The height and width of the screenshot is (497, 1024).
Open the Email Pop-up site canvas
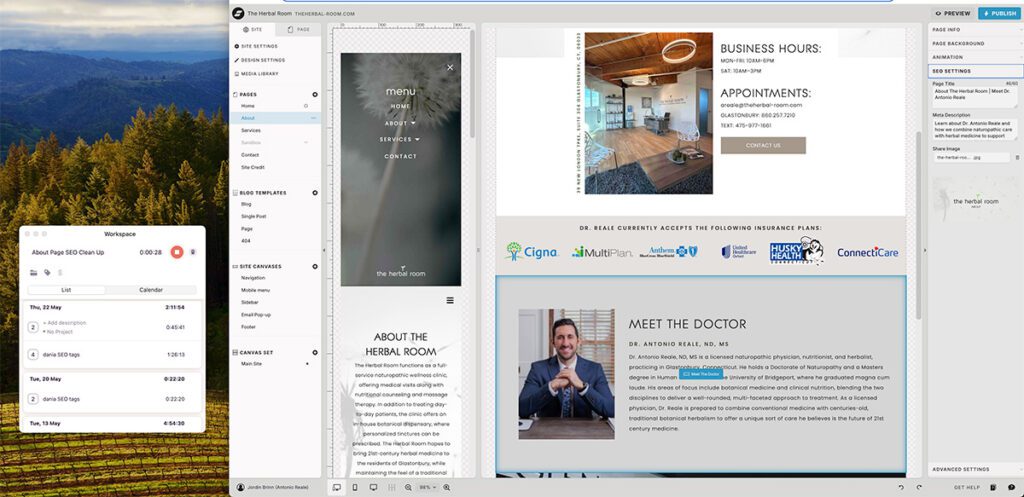tap(256, 315)
